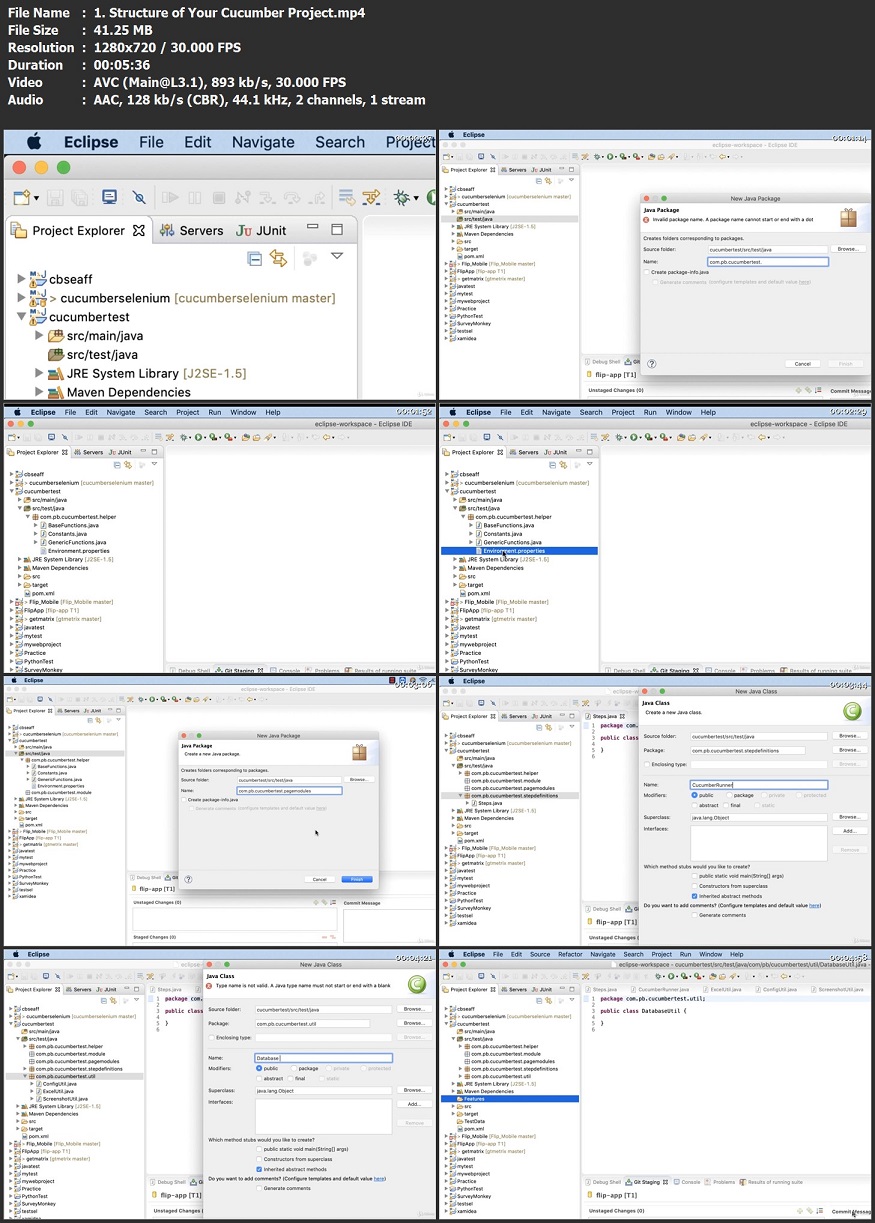Check abstract modifier in the CucumberRunner class dialog
Image resolution: width=875 pixels, height=1223 pixels.
(x=694, y=805)
